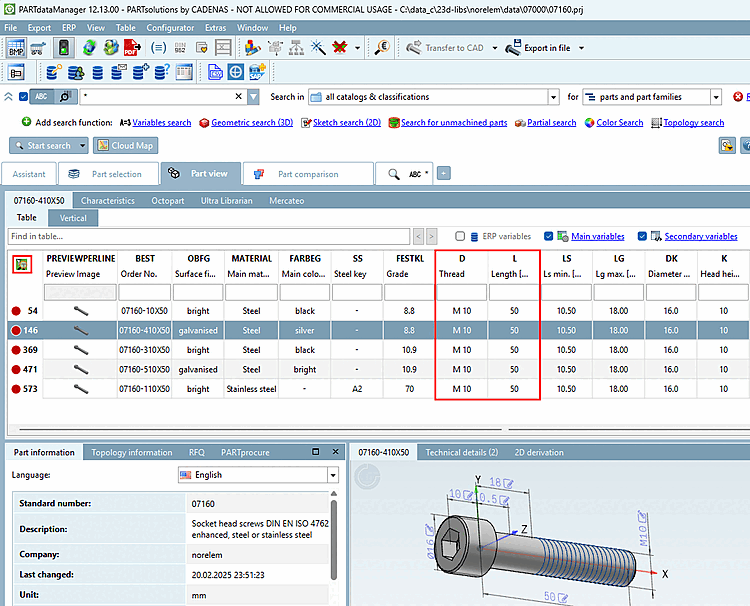Click the favorites heart window icon
Screen dimensions: 750x606
[201, 48]
